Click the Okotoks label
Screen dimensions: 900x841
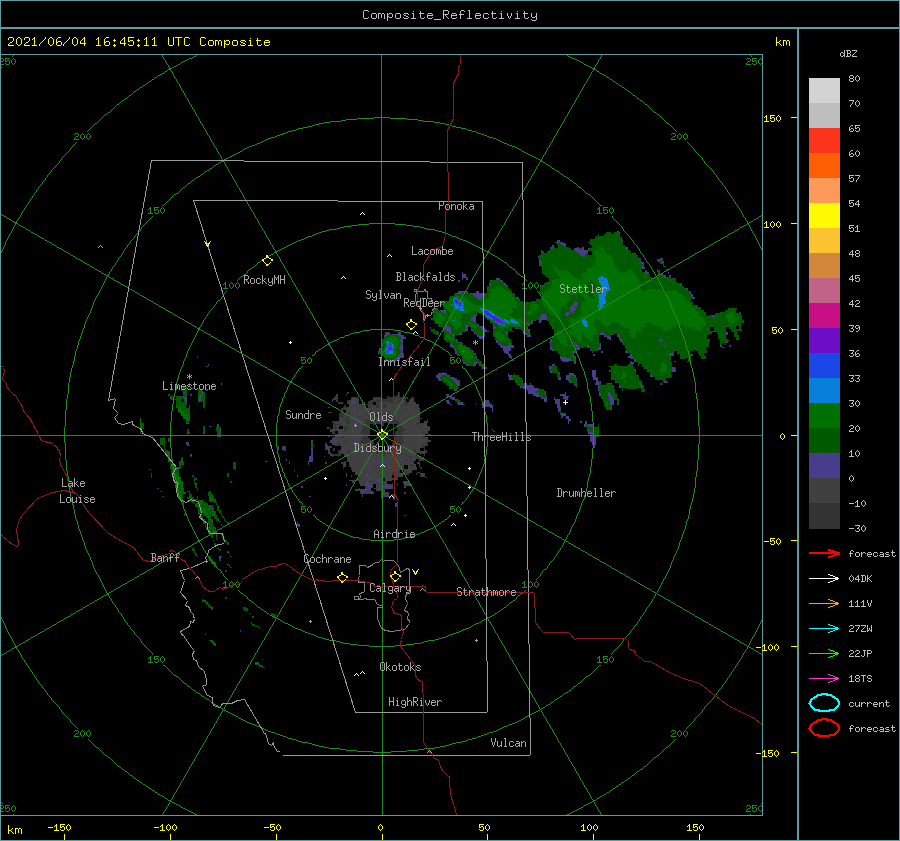[400, 667]
